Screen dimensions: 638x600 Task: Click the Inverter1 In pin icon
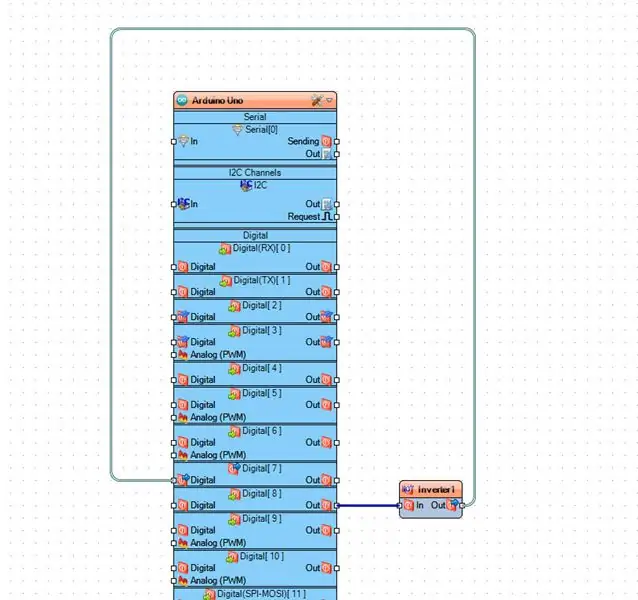(x=409, y=505)
